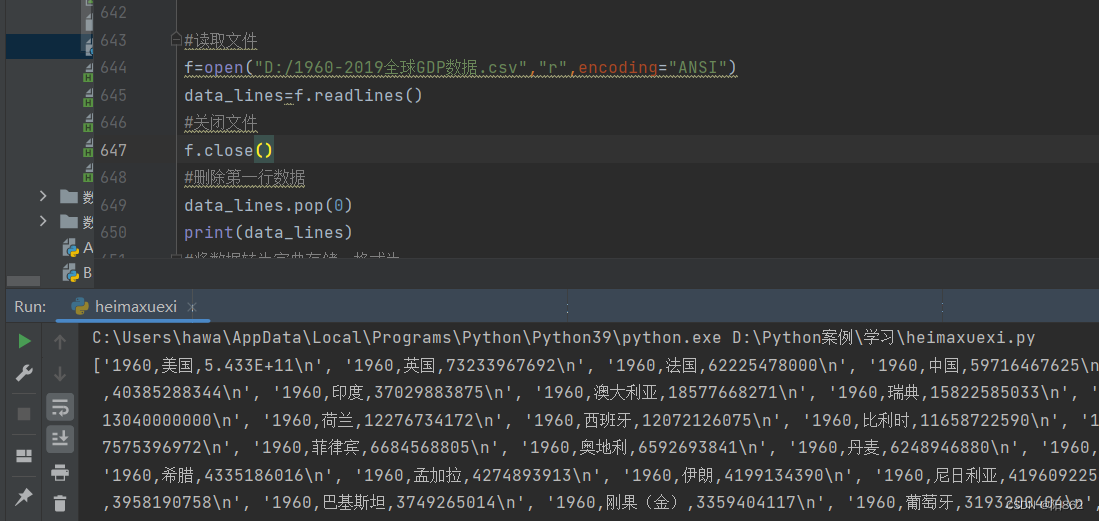
Task: Toggle scroll to end of output
Action: (60, 439)
